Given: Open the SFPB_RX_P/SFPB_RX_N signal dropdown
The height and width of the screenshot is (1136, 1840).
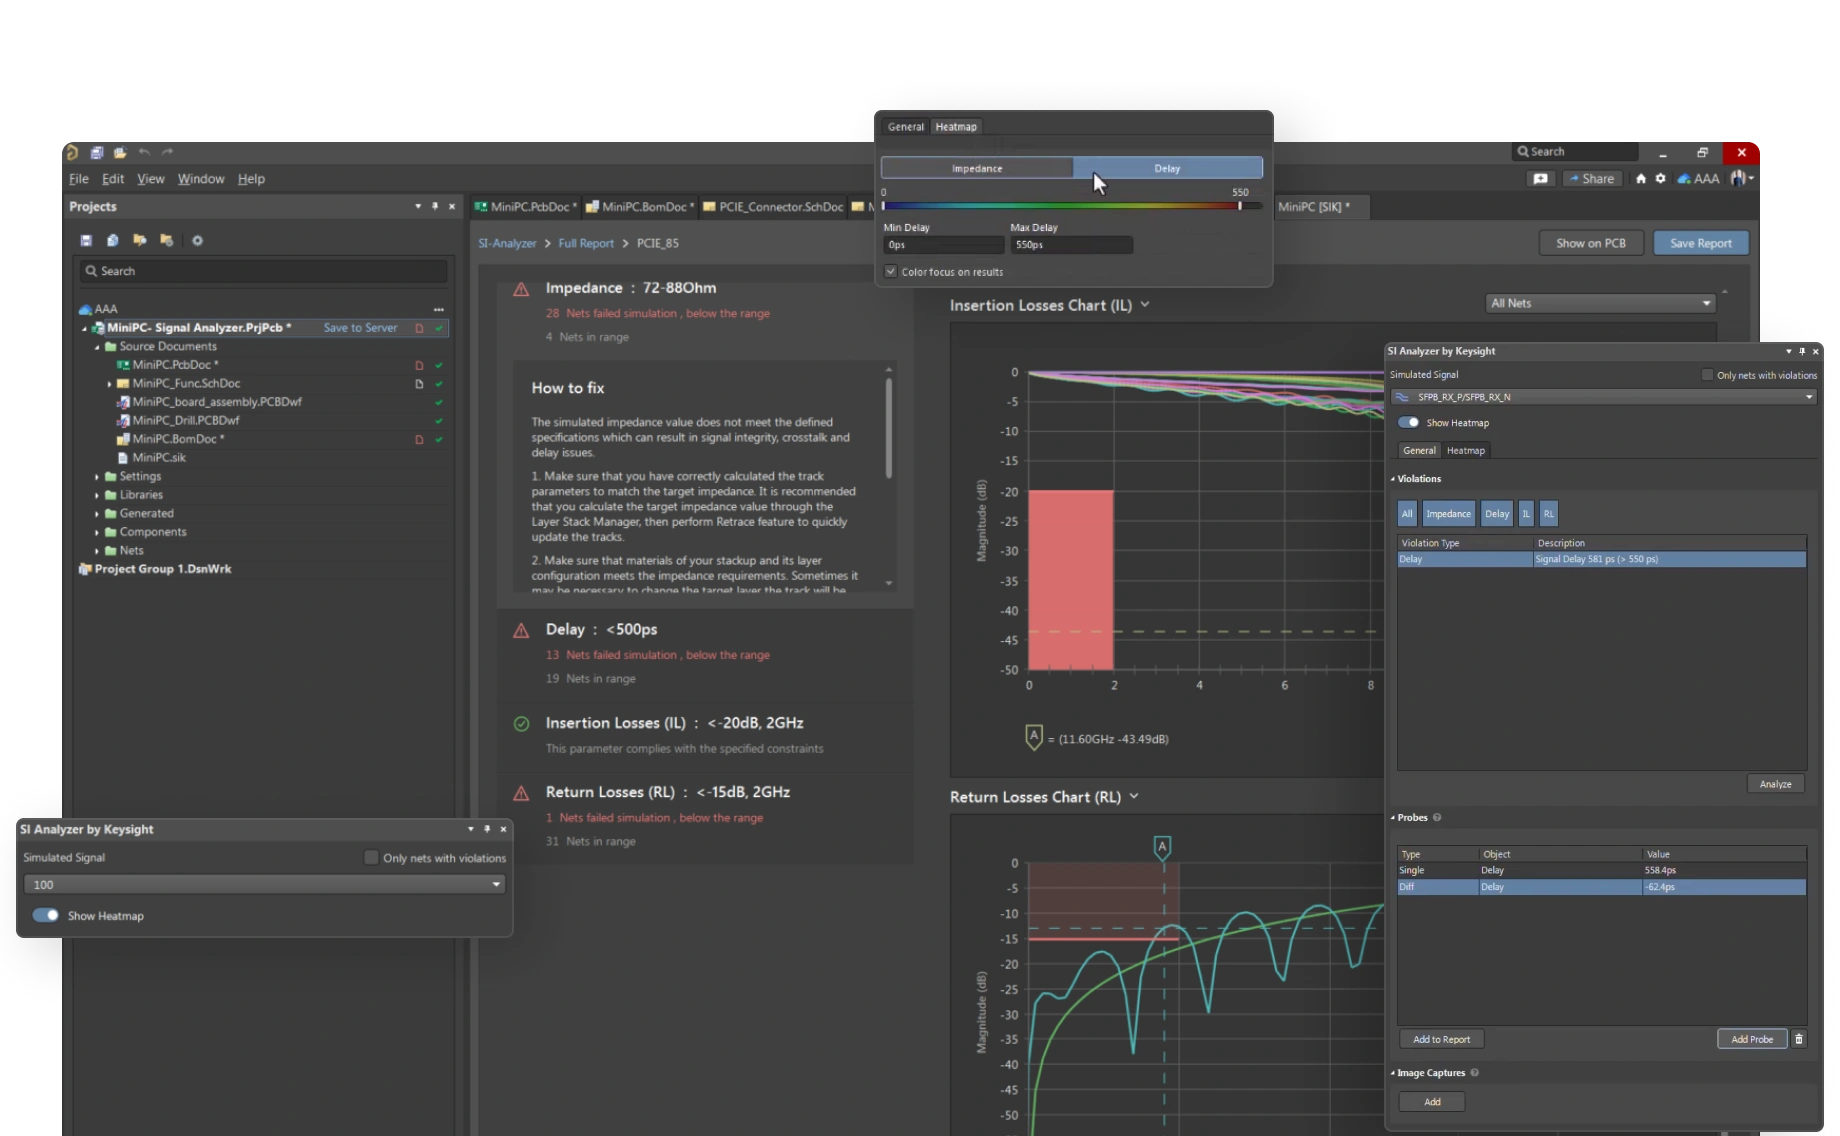Looking at the screenshot, I should point(1603,397).
